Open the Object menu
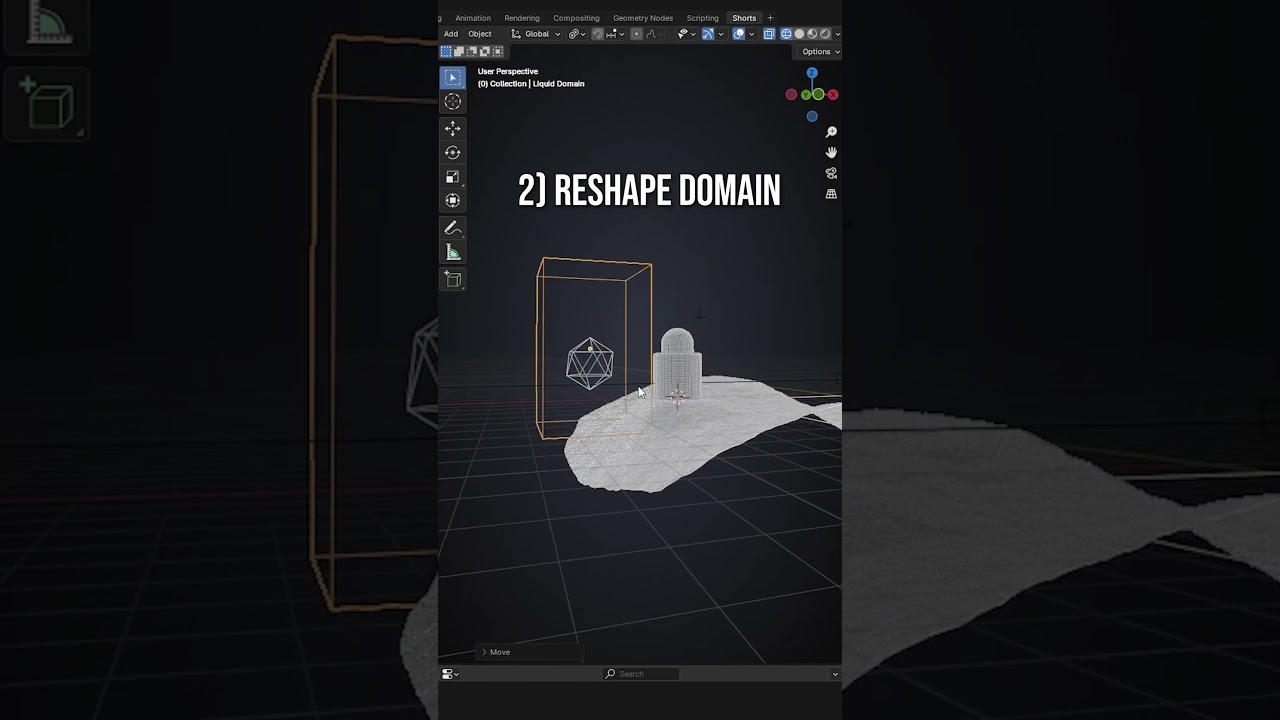 (x=480, y=34)
